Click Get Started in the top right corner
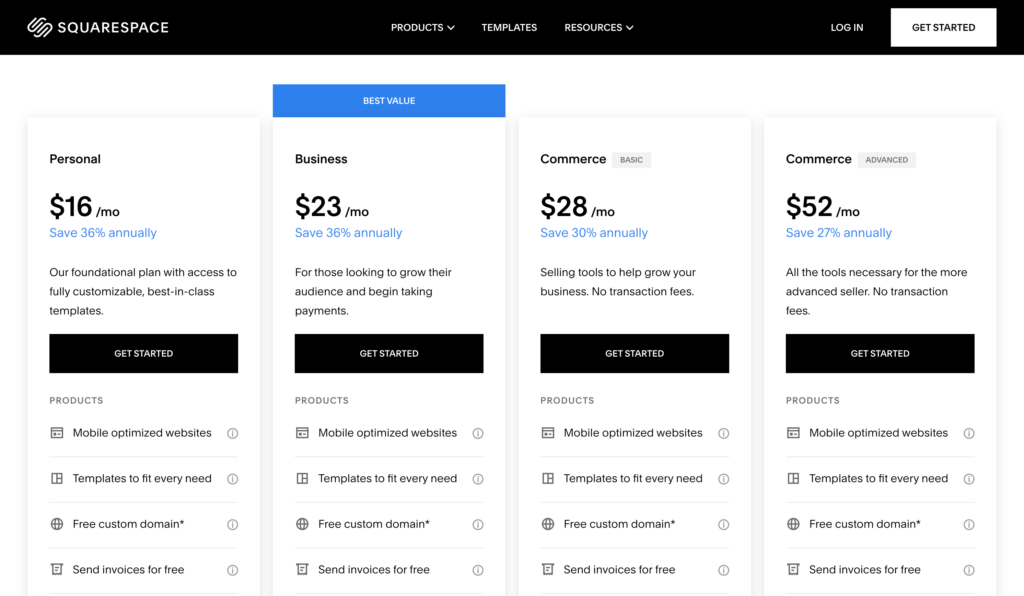 pos(942,27)
